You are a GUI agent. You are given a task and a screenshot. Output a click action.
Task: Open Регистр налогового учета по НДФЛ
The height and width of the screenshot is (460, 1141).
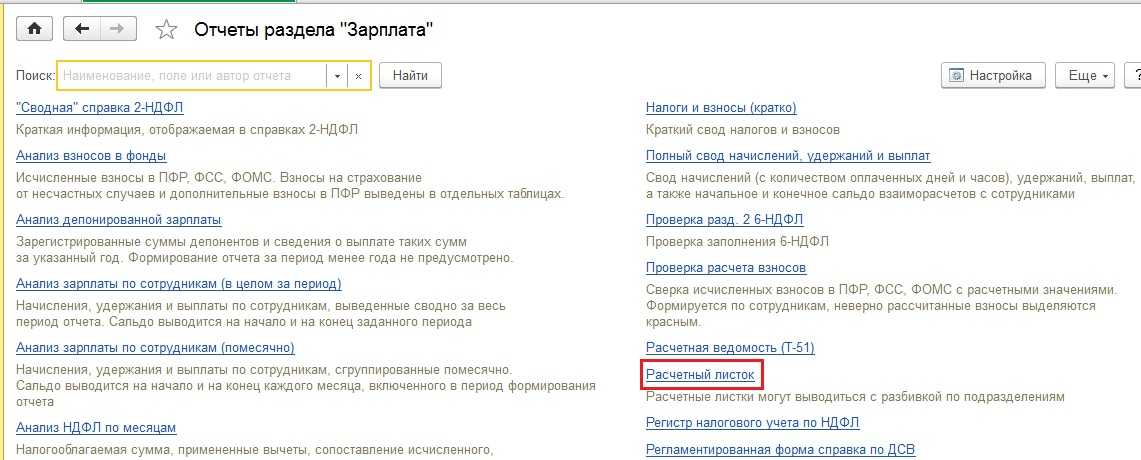pos(753,422)
